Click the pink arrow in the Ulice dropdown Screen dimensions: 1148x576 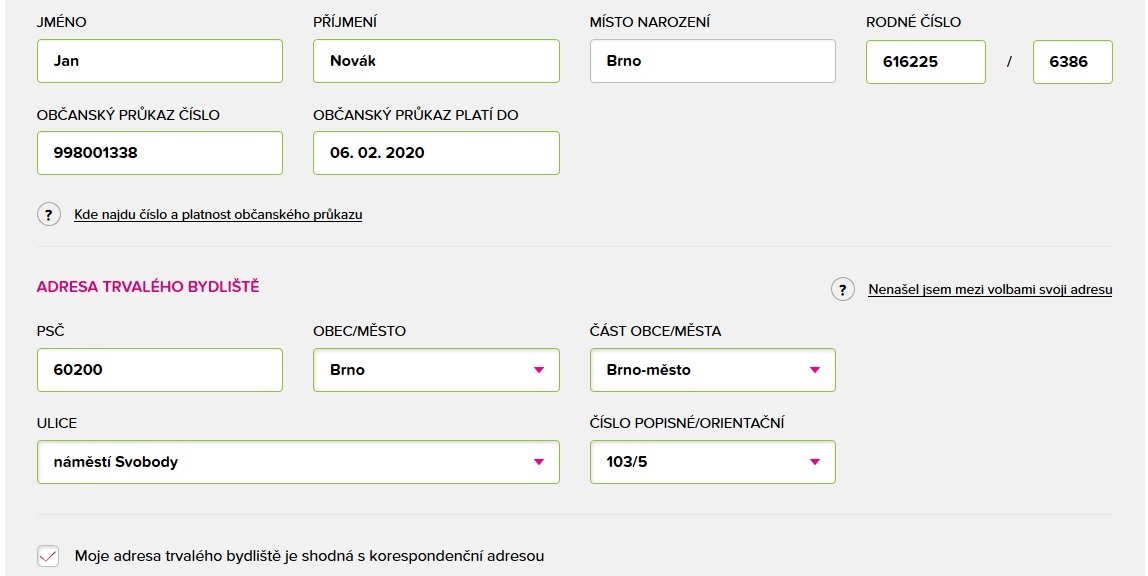[x=539, y=462]
